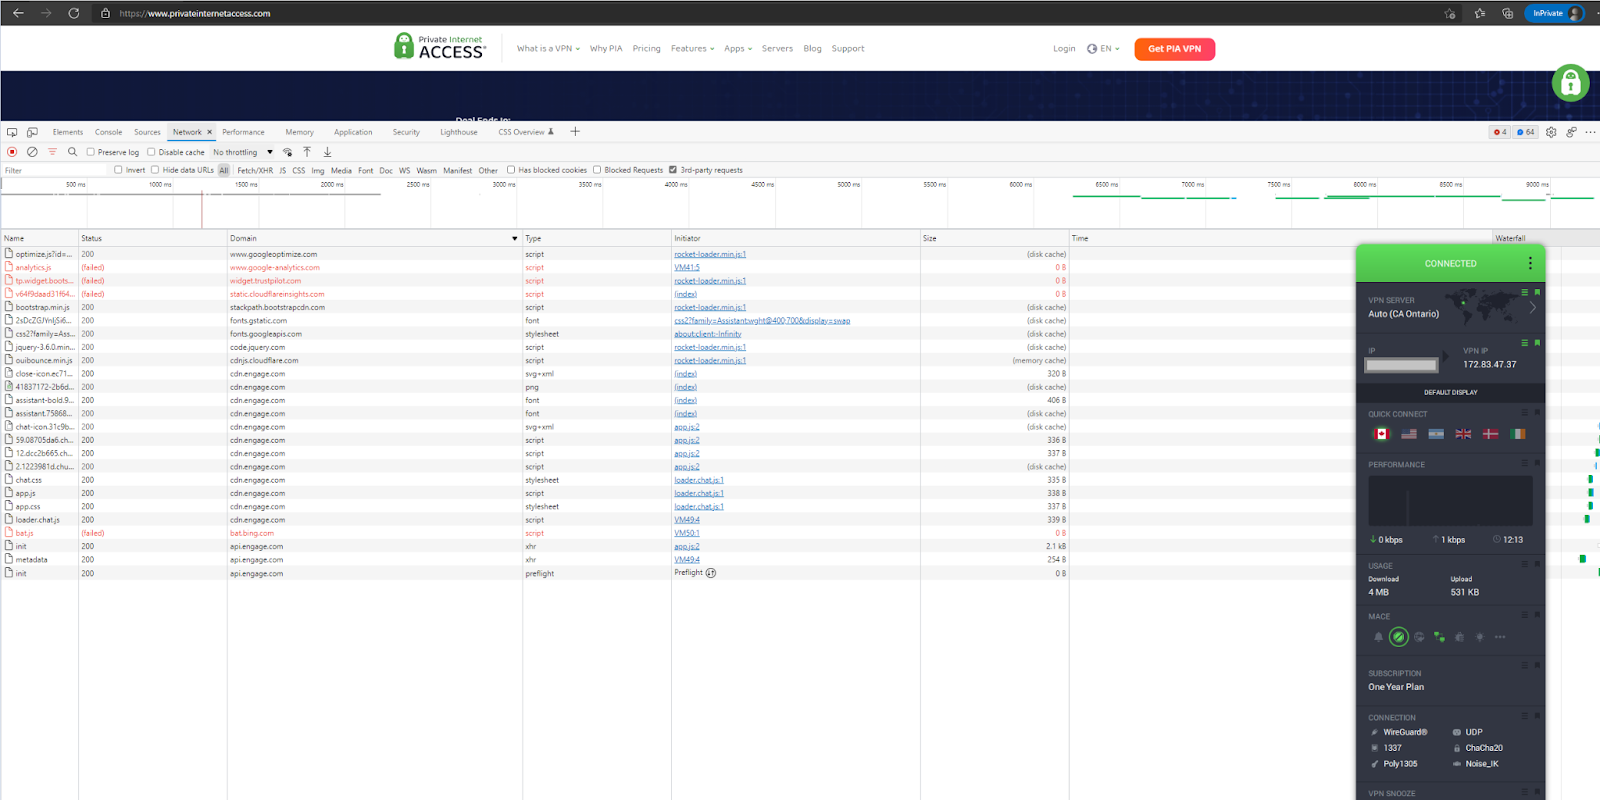Clear the network log
The height and width of the screenshot is (800, 1600).
click(32, 152)
